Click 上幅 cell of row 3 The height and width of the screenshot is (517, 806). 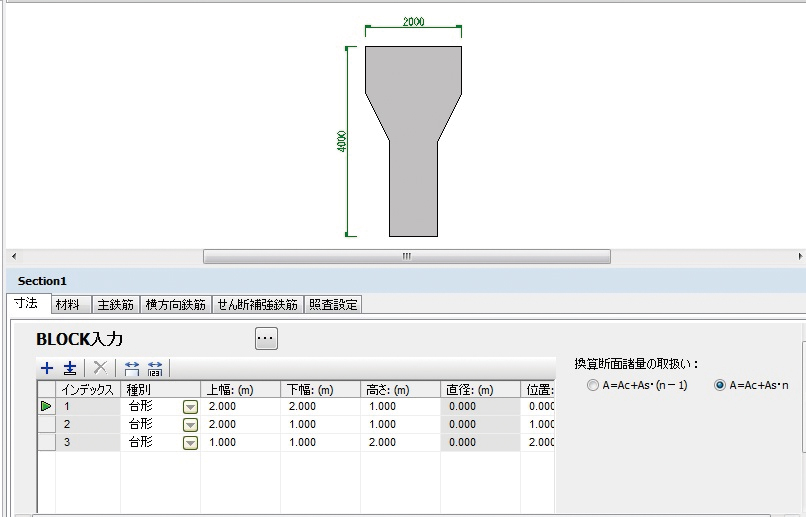point(240,442)
